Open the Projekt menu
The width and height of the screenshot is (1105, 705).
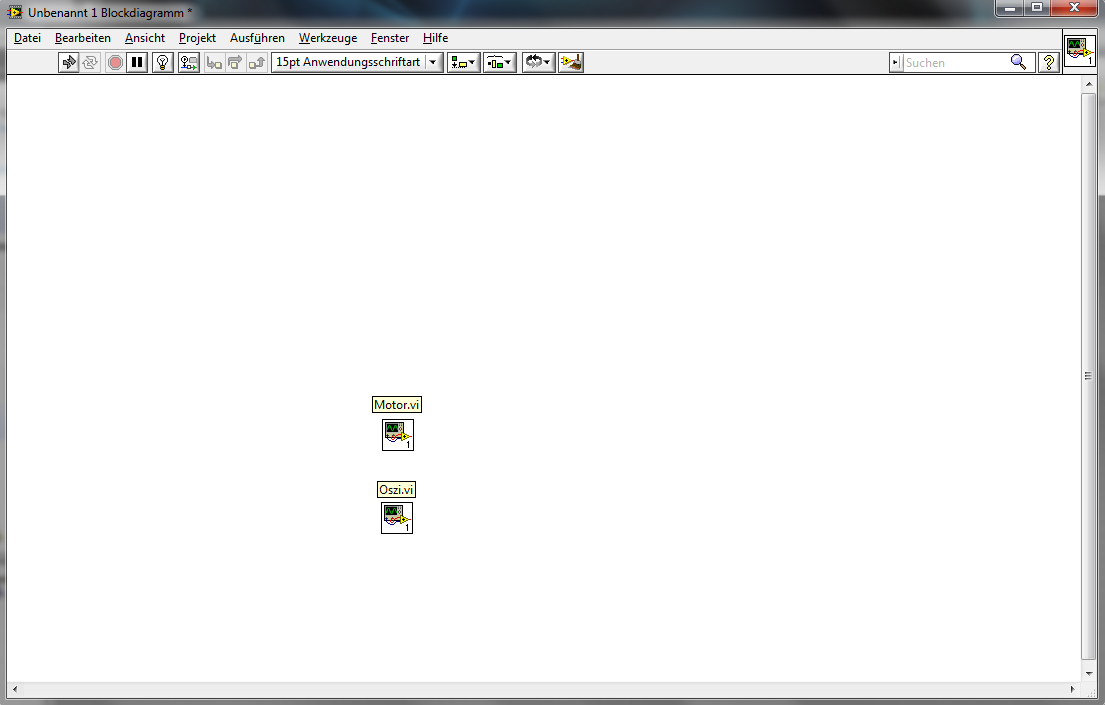[197, 38]
